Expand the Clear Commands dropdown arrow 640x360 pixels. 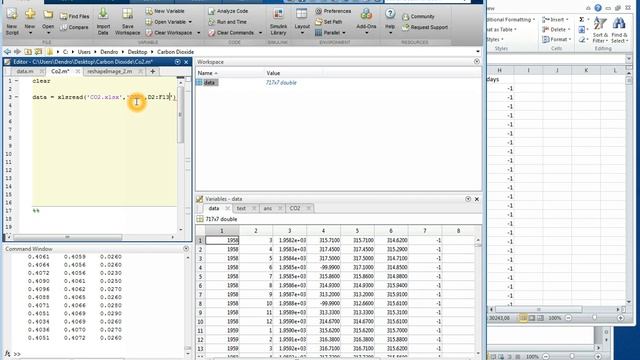[x=260, y=33]
